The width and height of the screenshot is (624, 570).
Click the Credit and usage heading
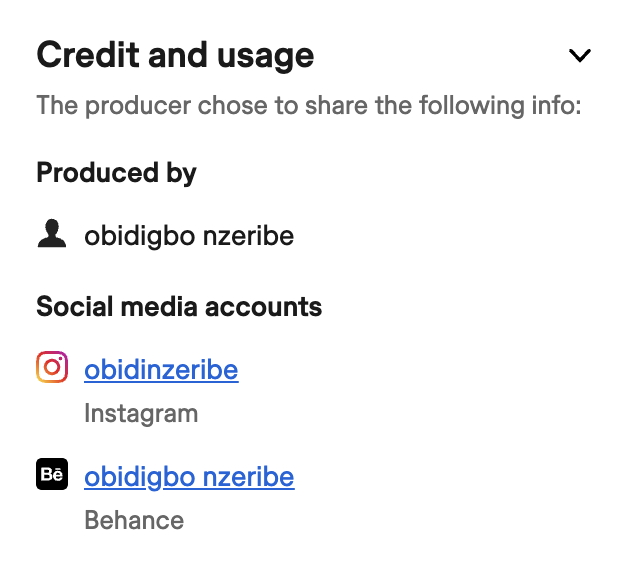(x=175, y=55)
